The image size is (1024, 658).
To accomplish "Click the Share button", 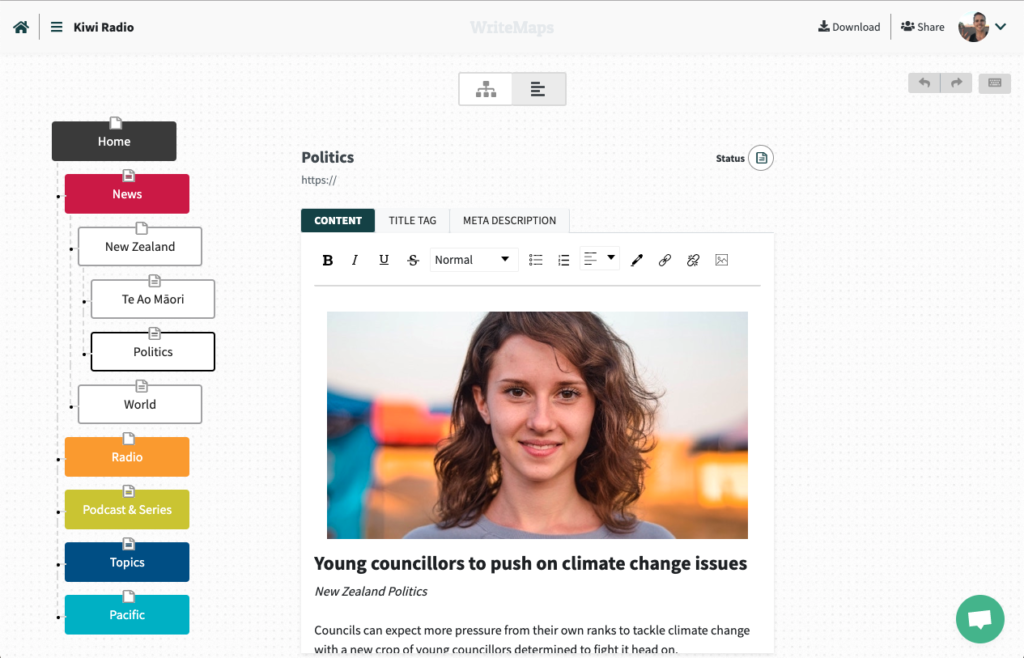I will tap(922, 27).
